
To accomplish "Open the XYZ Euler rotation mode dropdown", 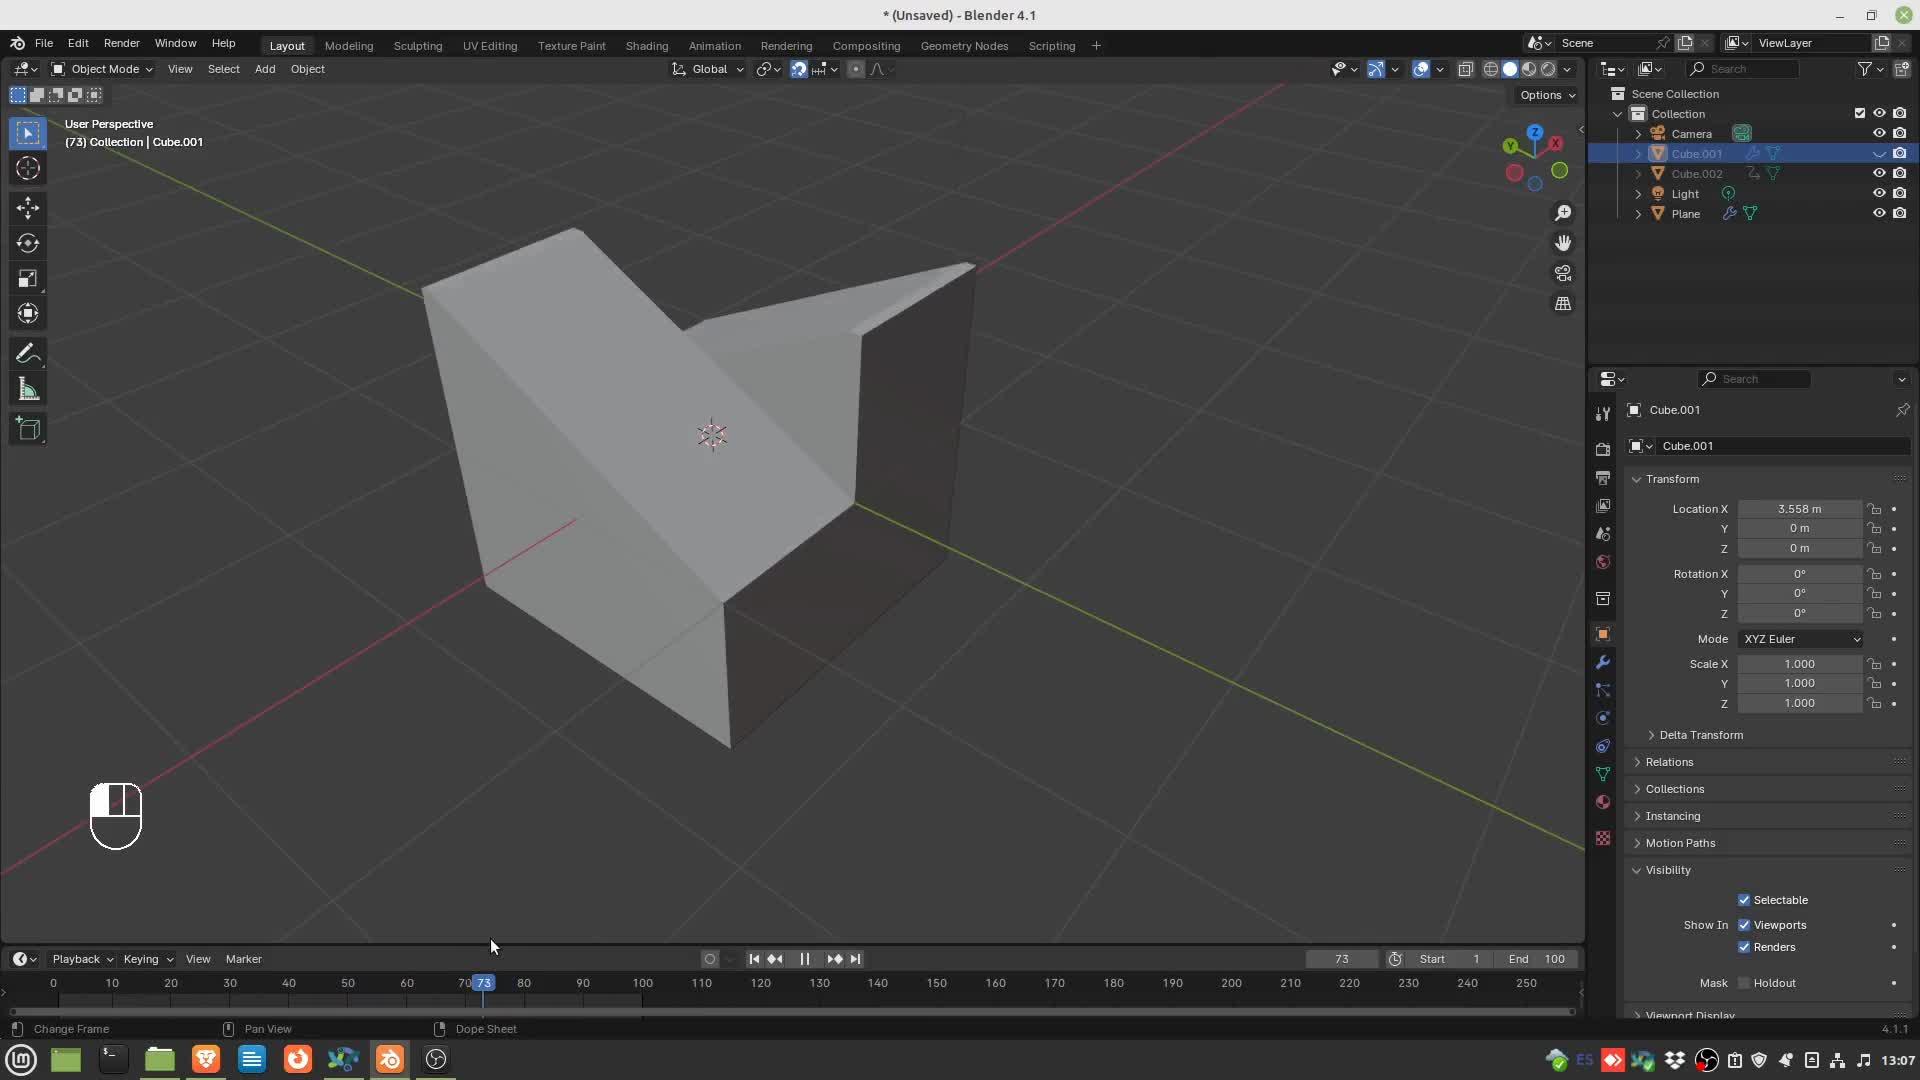I will (x=1800, y=639).
